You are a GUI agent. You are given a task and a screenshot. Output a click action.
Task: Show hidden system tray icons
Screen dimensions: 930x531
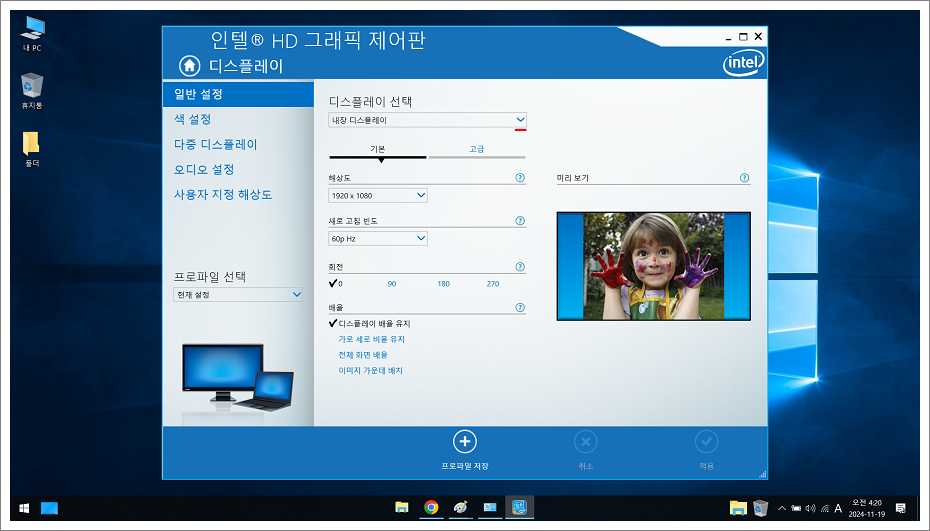click(782, 508)
